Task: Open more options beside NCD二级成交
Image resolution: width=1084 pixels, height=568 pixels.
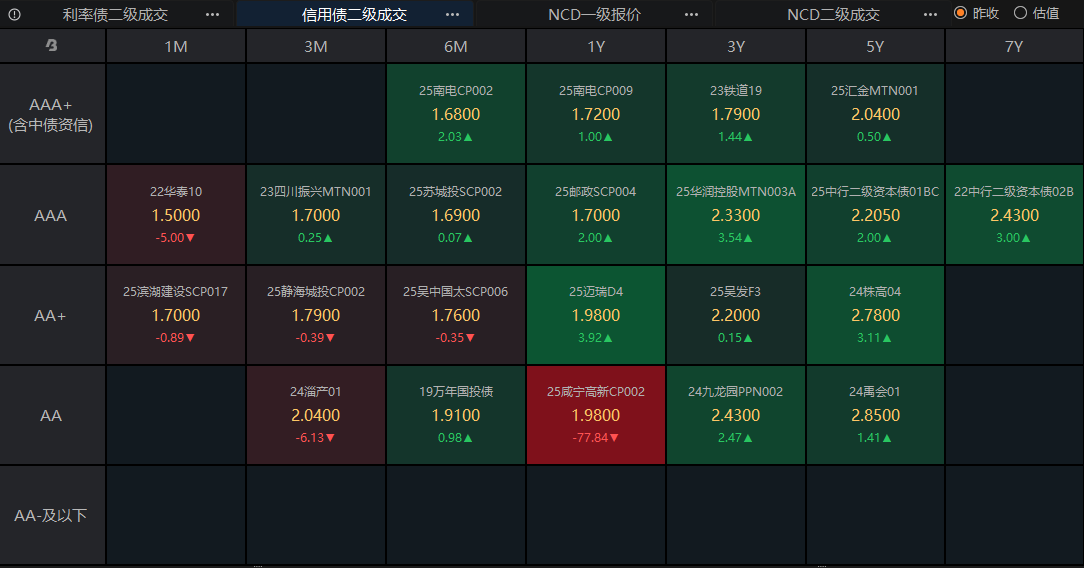Action: point(930,14)
